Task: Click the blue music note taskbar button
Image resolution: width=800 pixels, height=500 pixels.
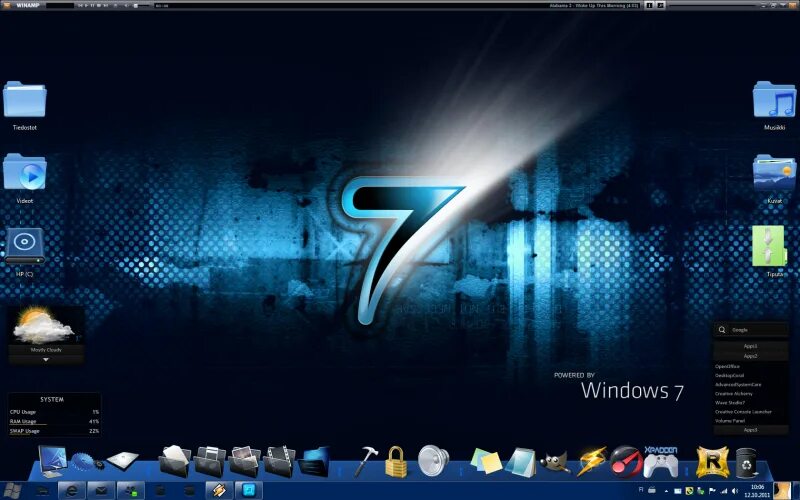Action: [248, 491]
